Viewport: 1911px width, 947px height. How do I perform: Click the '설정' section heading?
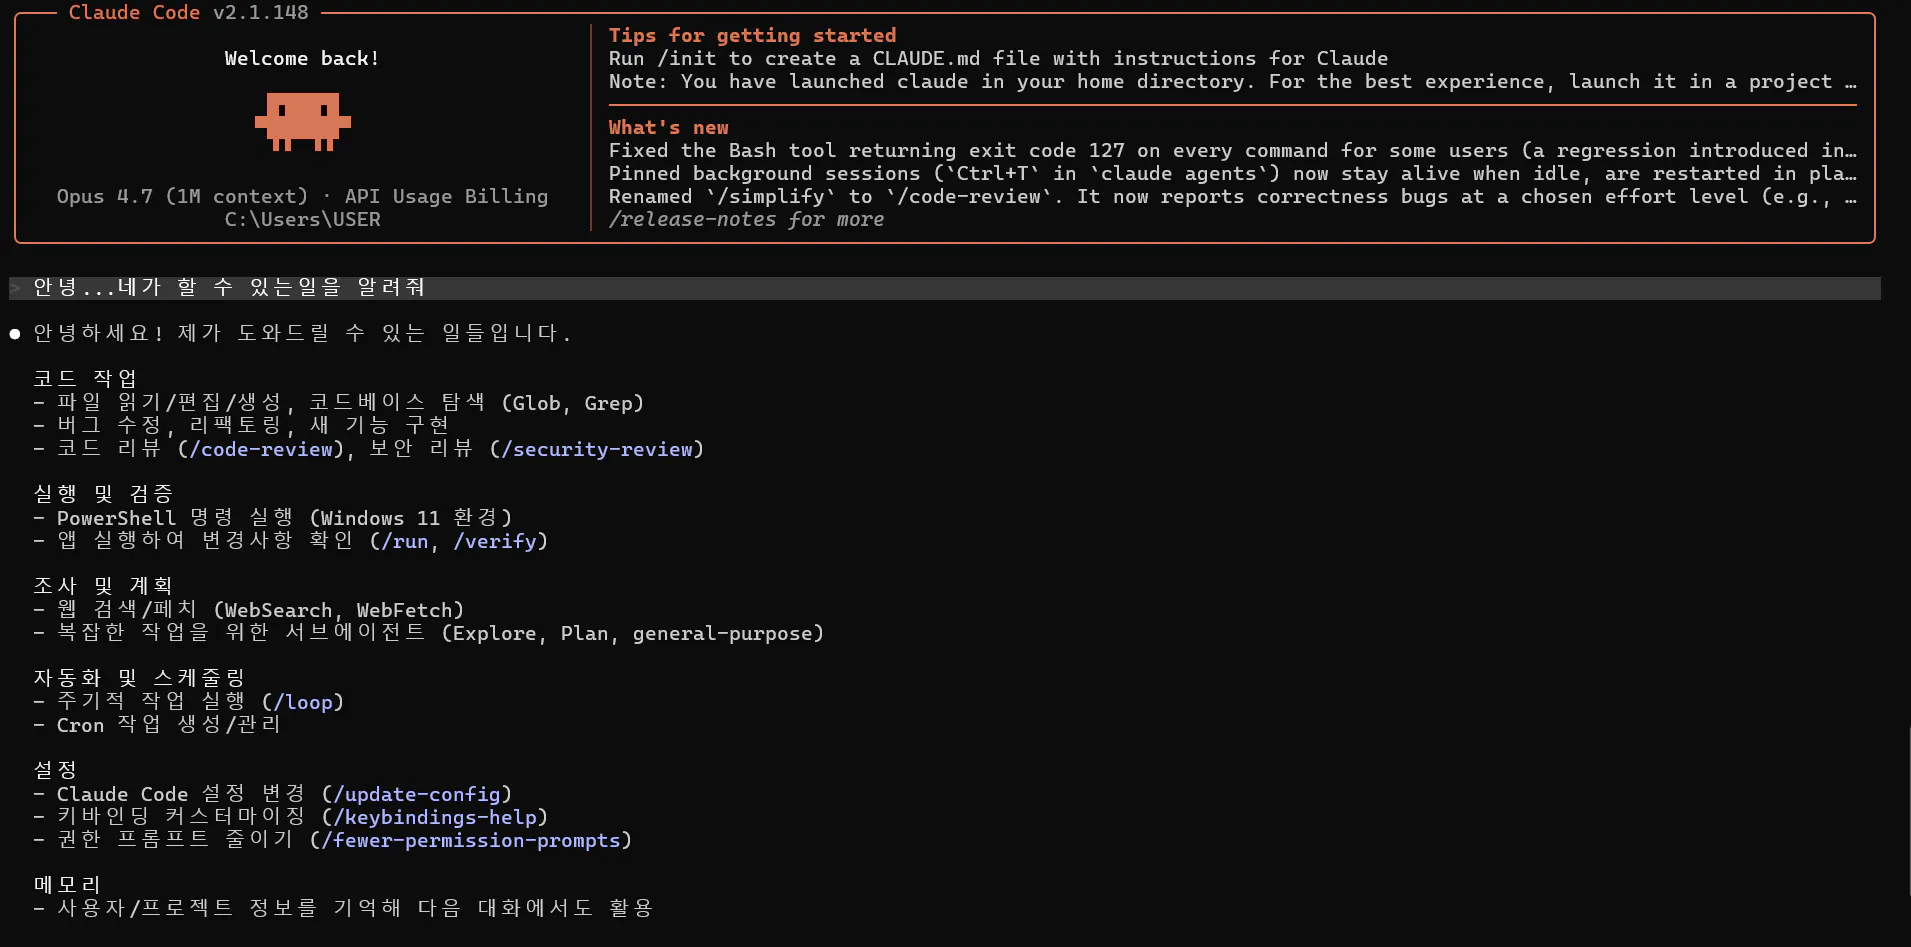pyautogui.click(x=55, y=770)
